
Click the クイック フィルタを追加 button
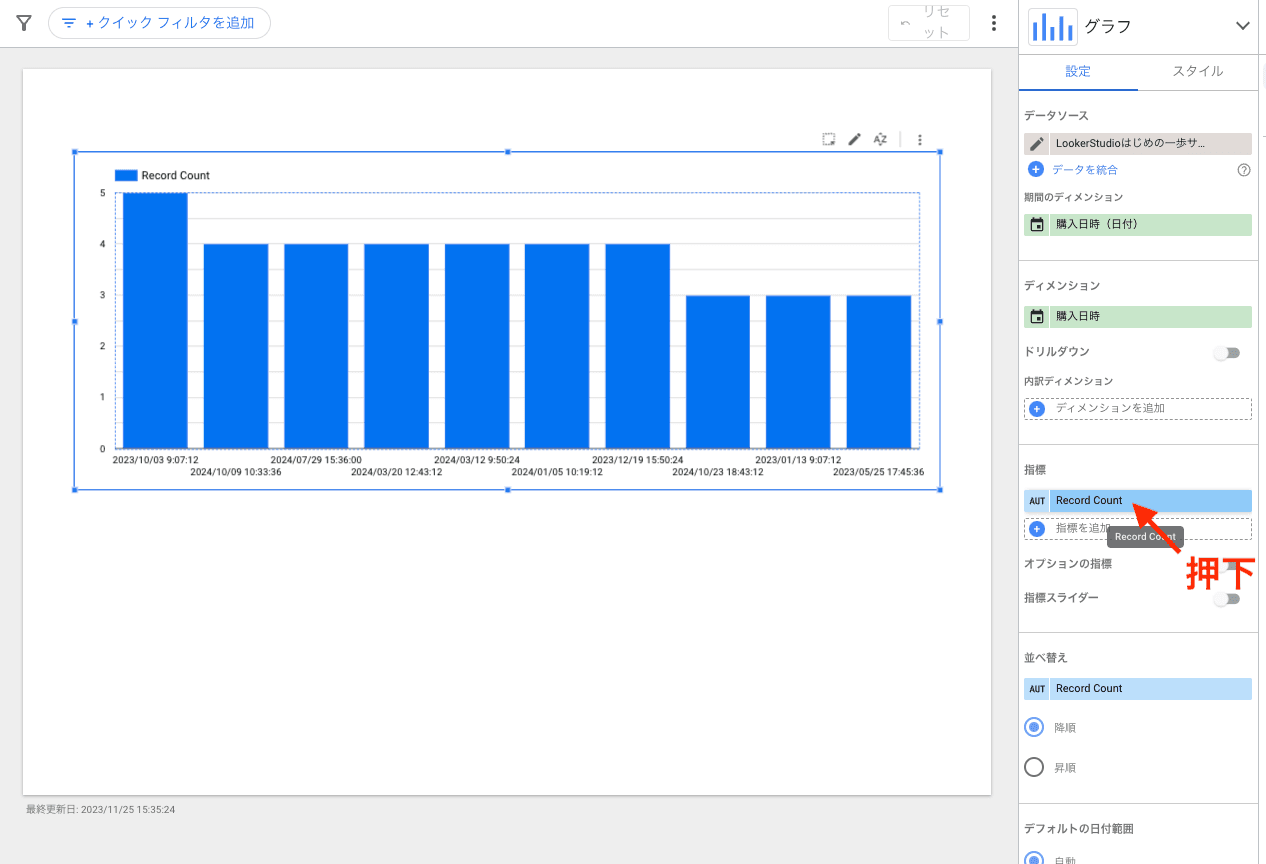coord(159,23)
